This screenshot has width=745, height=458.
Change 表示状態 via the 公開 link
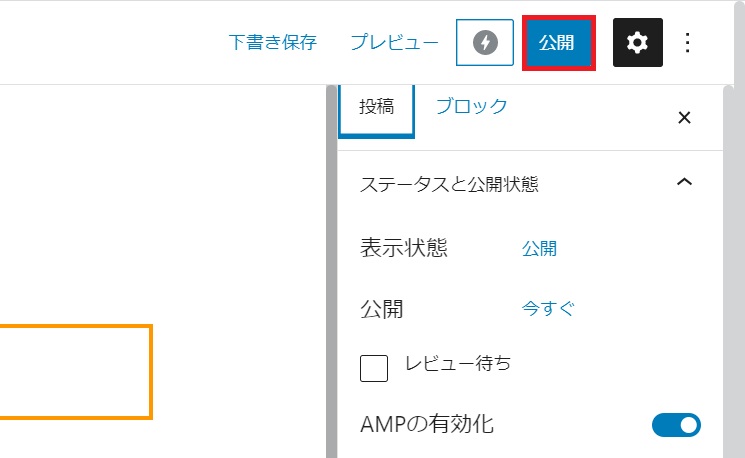tap(539, 249)
